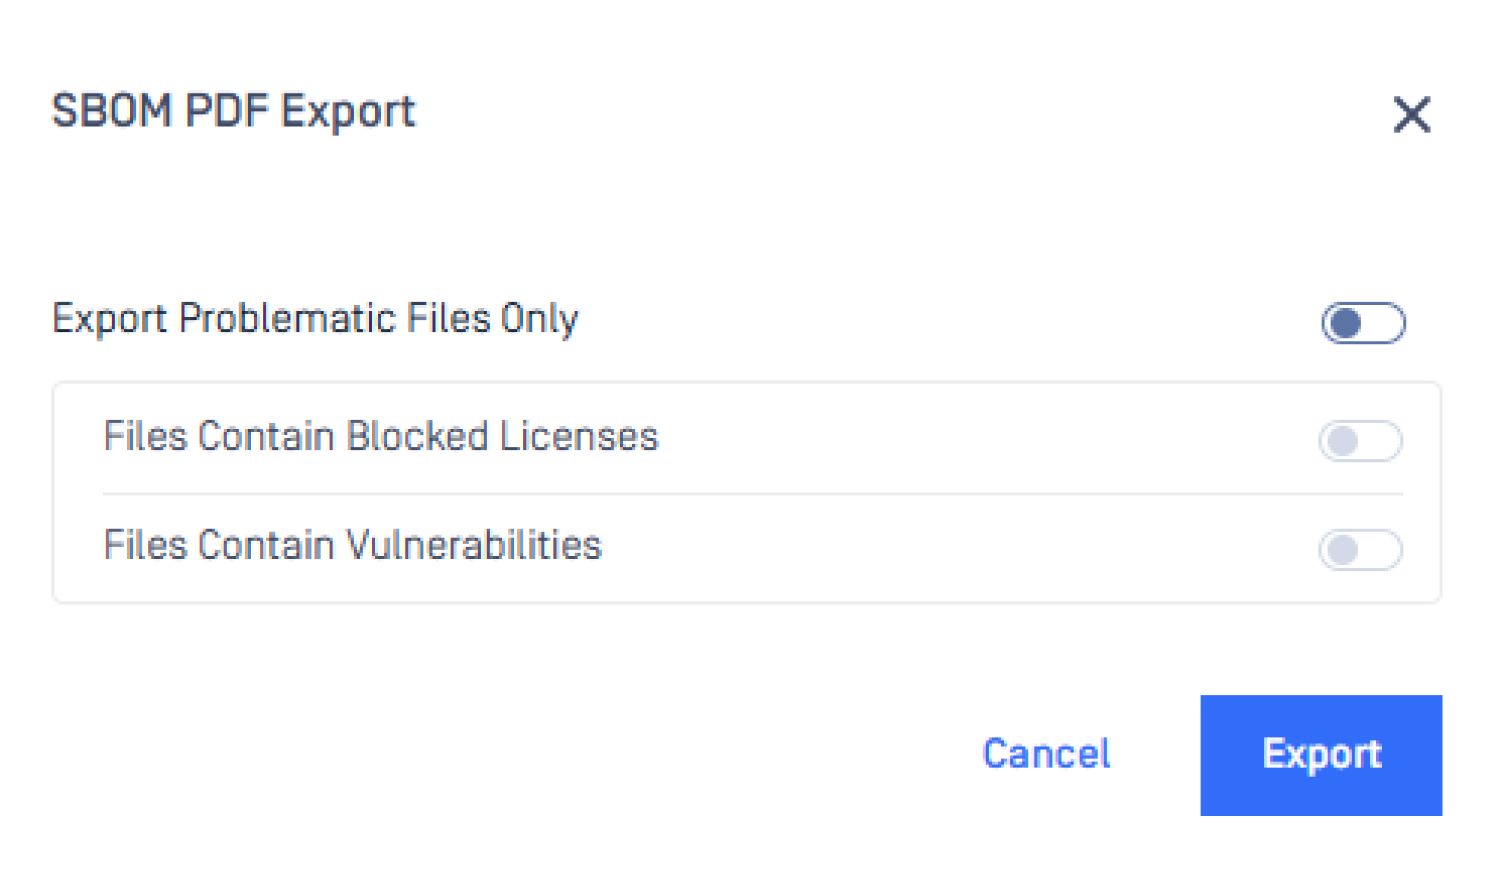Click the "Export Problematic Files Only" label

[x=315, y=319]
